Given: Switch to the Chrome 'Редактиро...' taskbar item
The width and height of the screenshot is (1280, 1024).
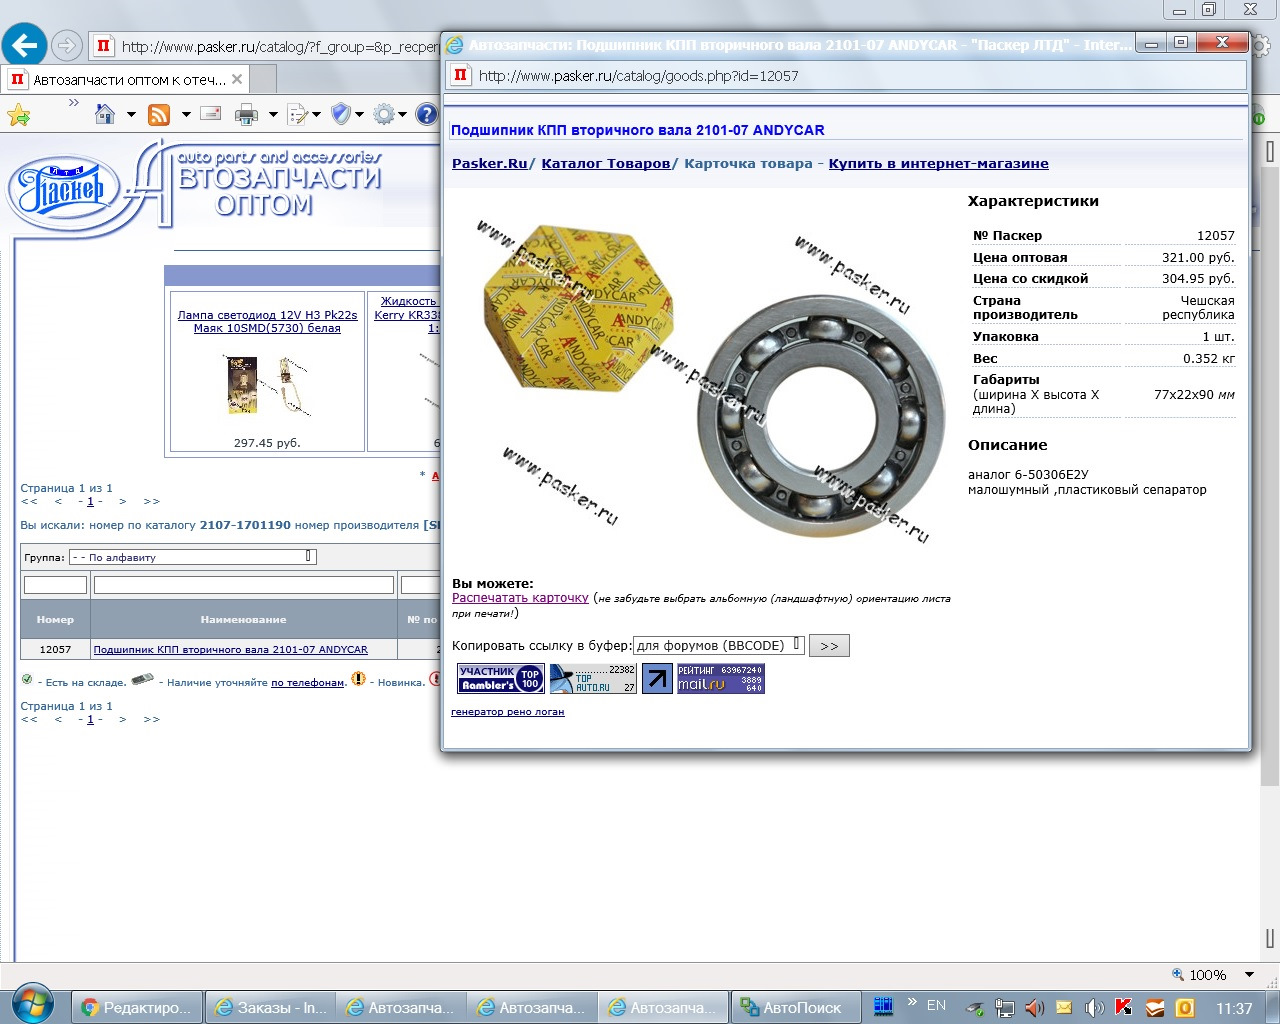Looking at the screenshot, I should pyautogui.click(x=137, y=1007).
